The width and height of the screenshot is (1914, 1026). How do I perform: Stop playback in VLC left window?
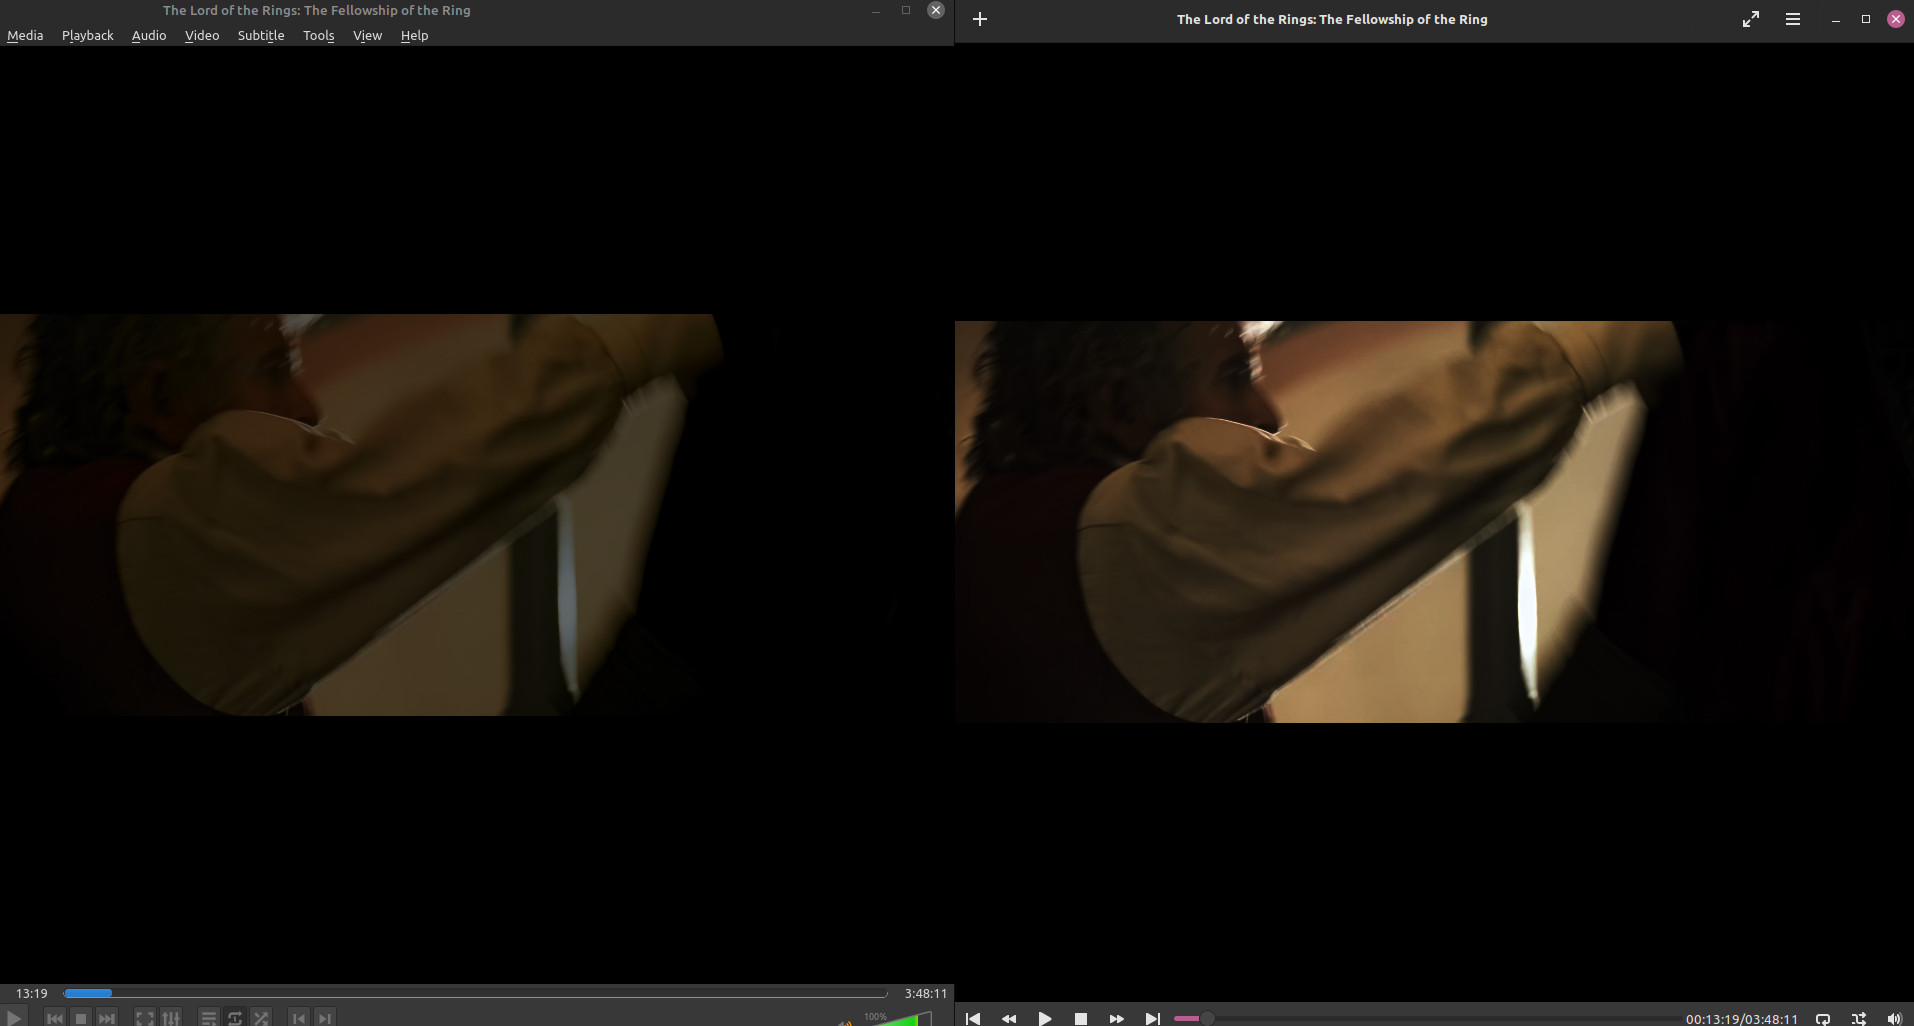tap(81, 1018)
